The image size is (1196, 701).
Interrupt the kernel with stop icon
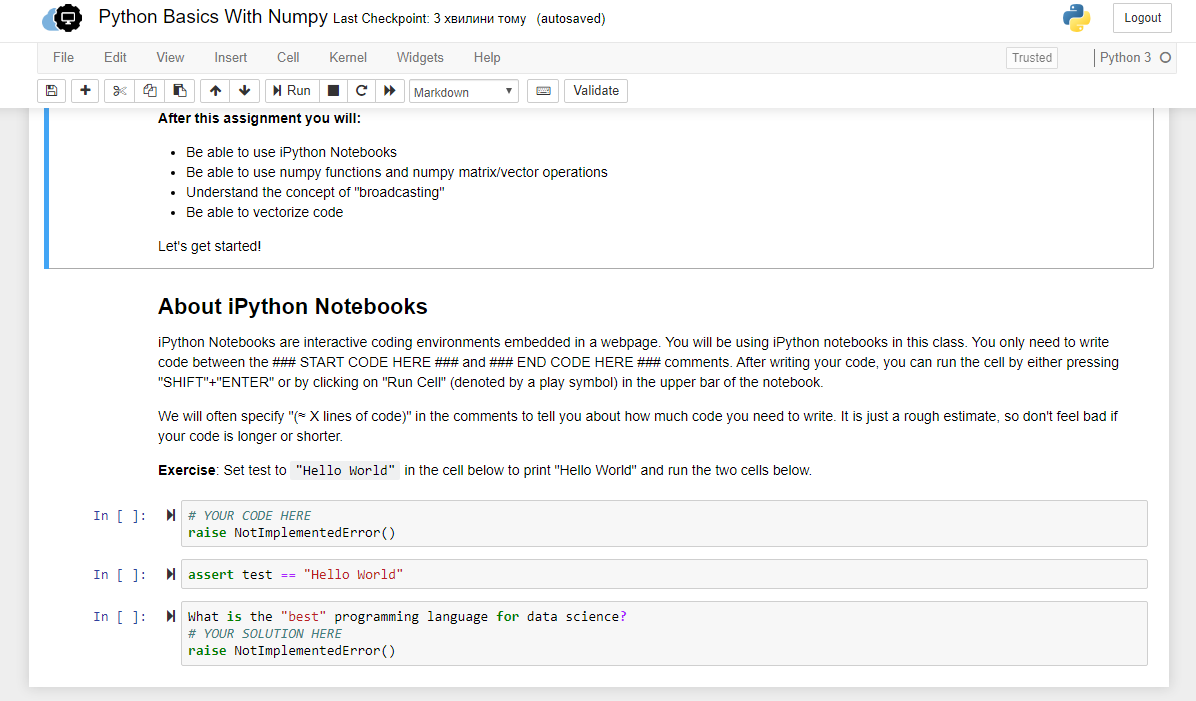point(333,91)
